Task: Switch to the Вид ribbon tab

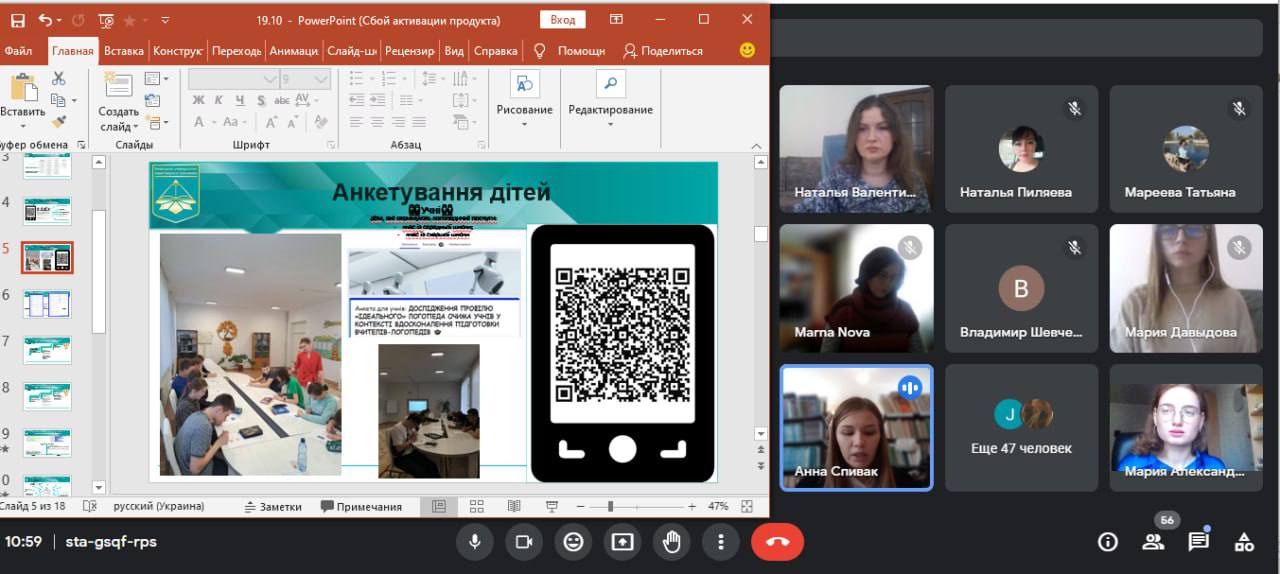Action: pyautogui.click(x=454, y=51)
